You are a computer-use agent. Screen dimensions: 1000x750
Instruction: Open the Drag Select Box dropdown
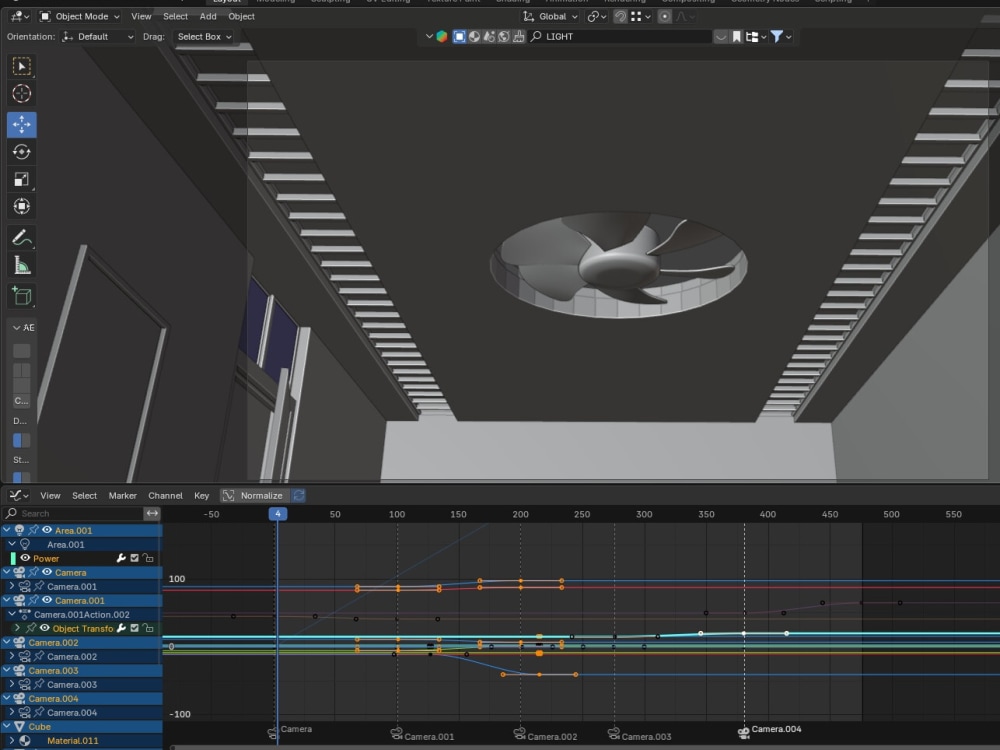point(204,37)
